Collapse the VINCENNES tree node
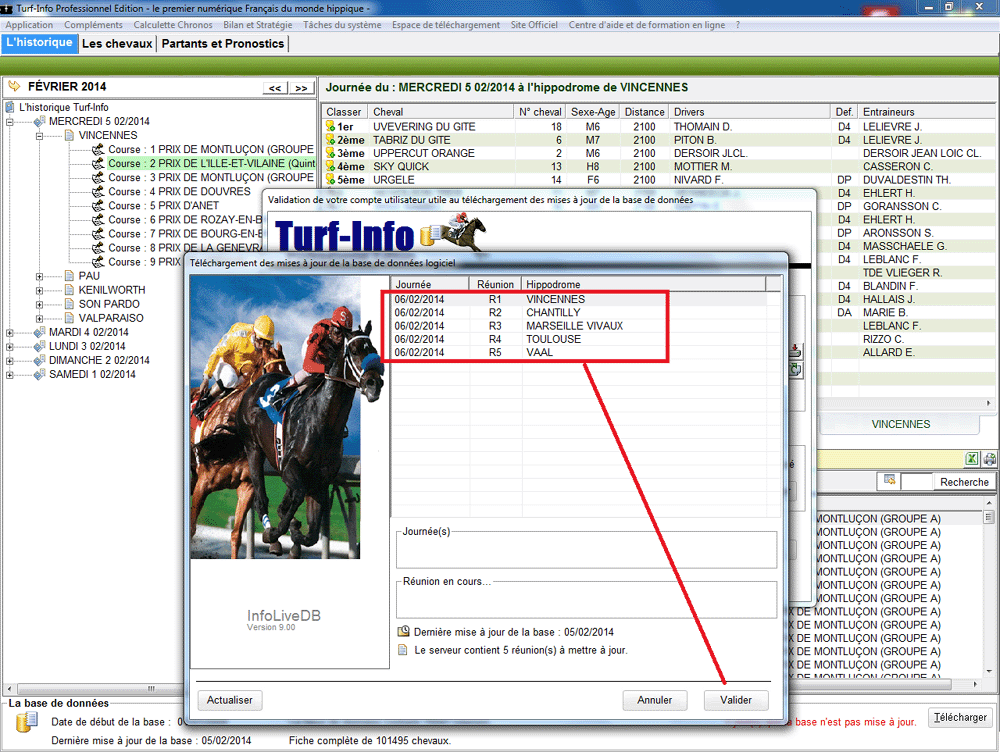 click(x=40, y=135)
